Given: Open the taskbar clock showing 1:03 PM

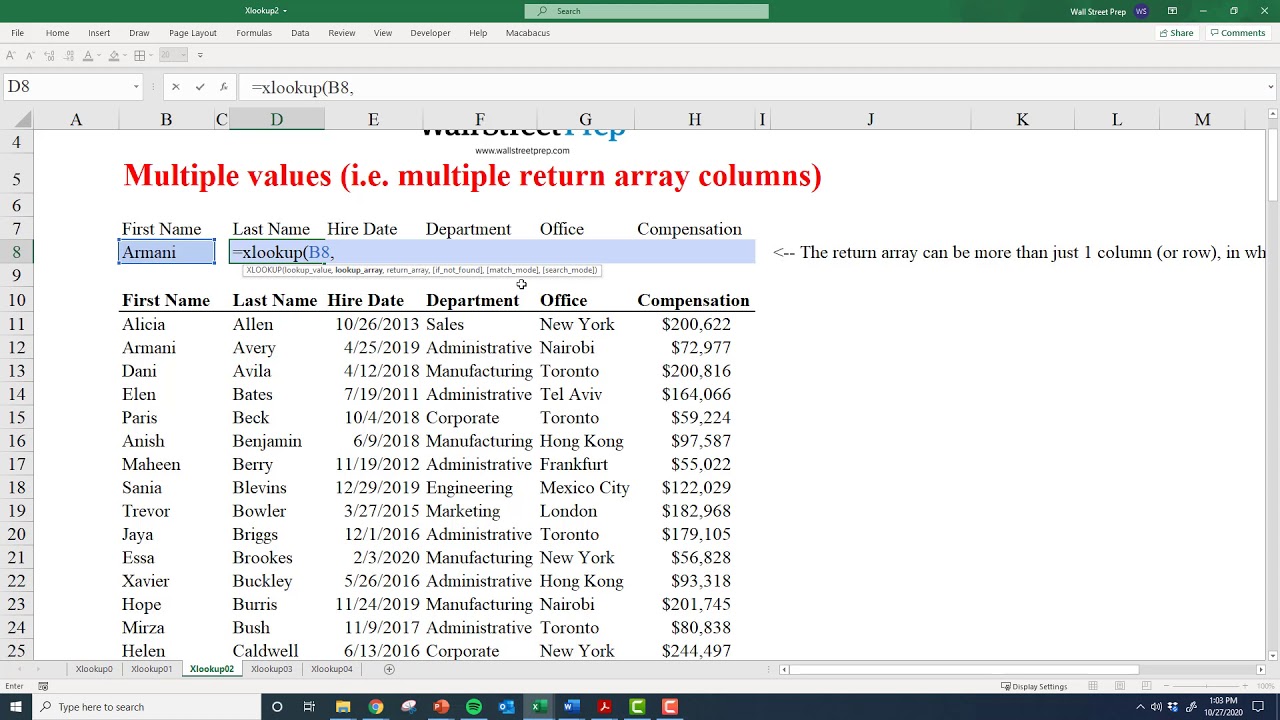Looking at the screenshot, I should point(1222,707).
